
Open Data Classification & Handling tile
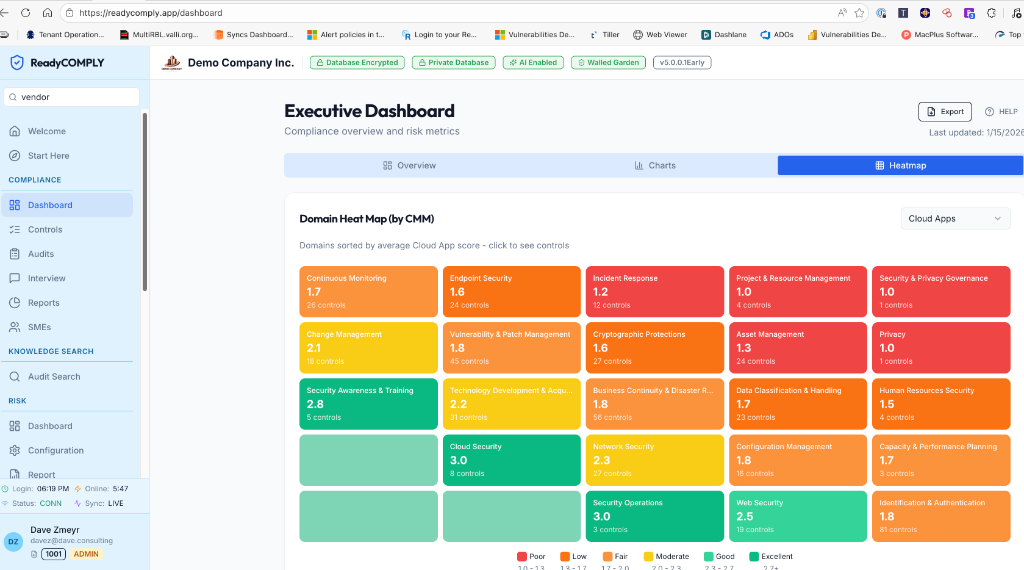[x=798, y=404]
